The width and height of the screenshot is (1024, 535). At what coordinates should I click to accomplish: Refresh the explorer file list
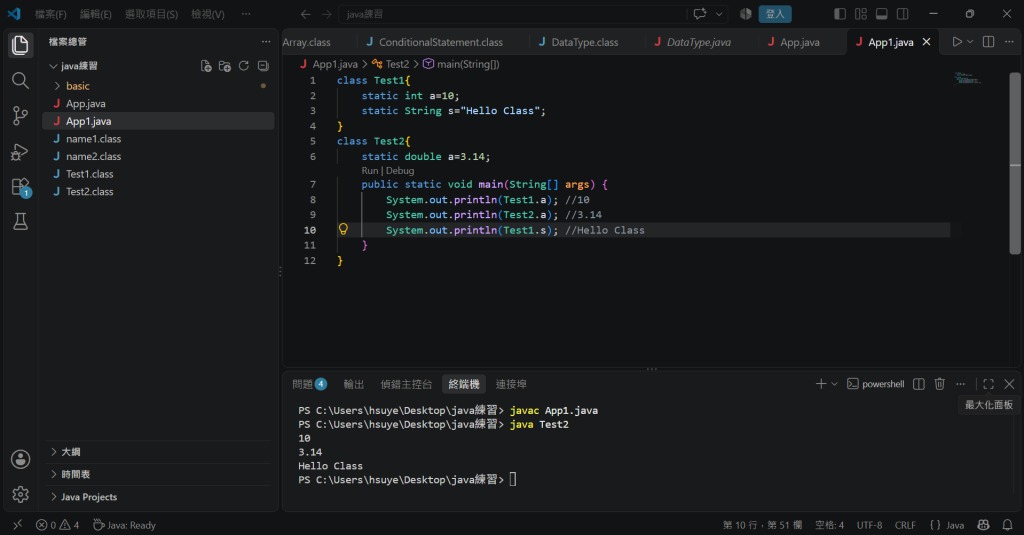(x=244, y=66)
